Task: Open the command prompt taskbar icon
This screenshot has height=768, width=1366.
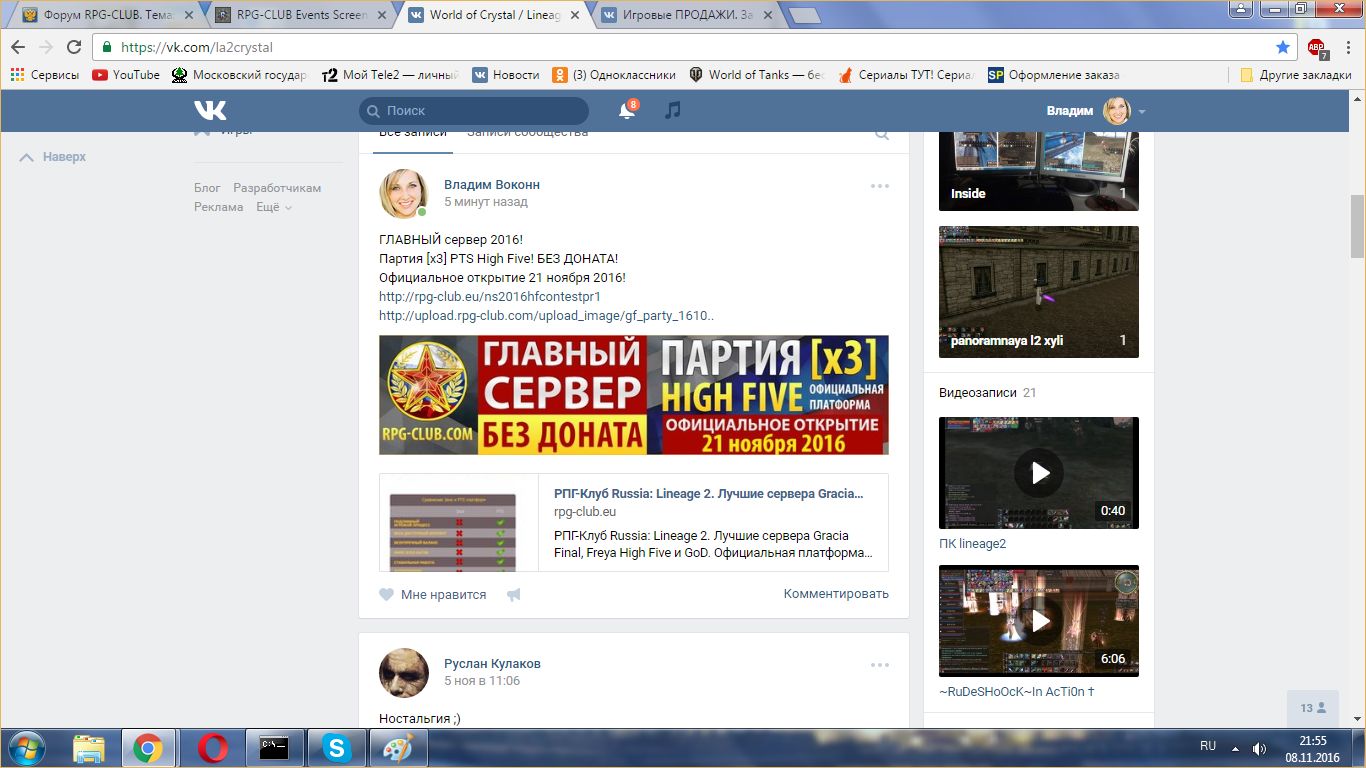Action: click(x=275, y=748)
